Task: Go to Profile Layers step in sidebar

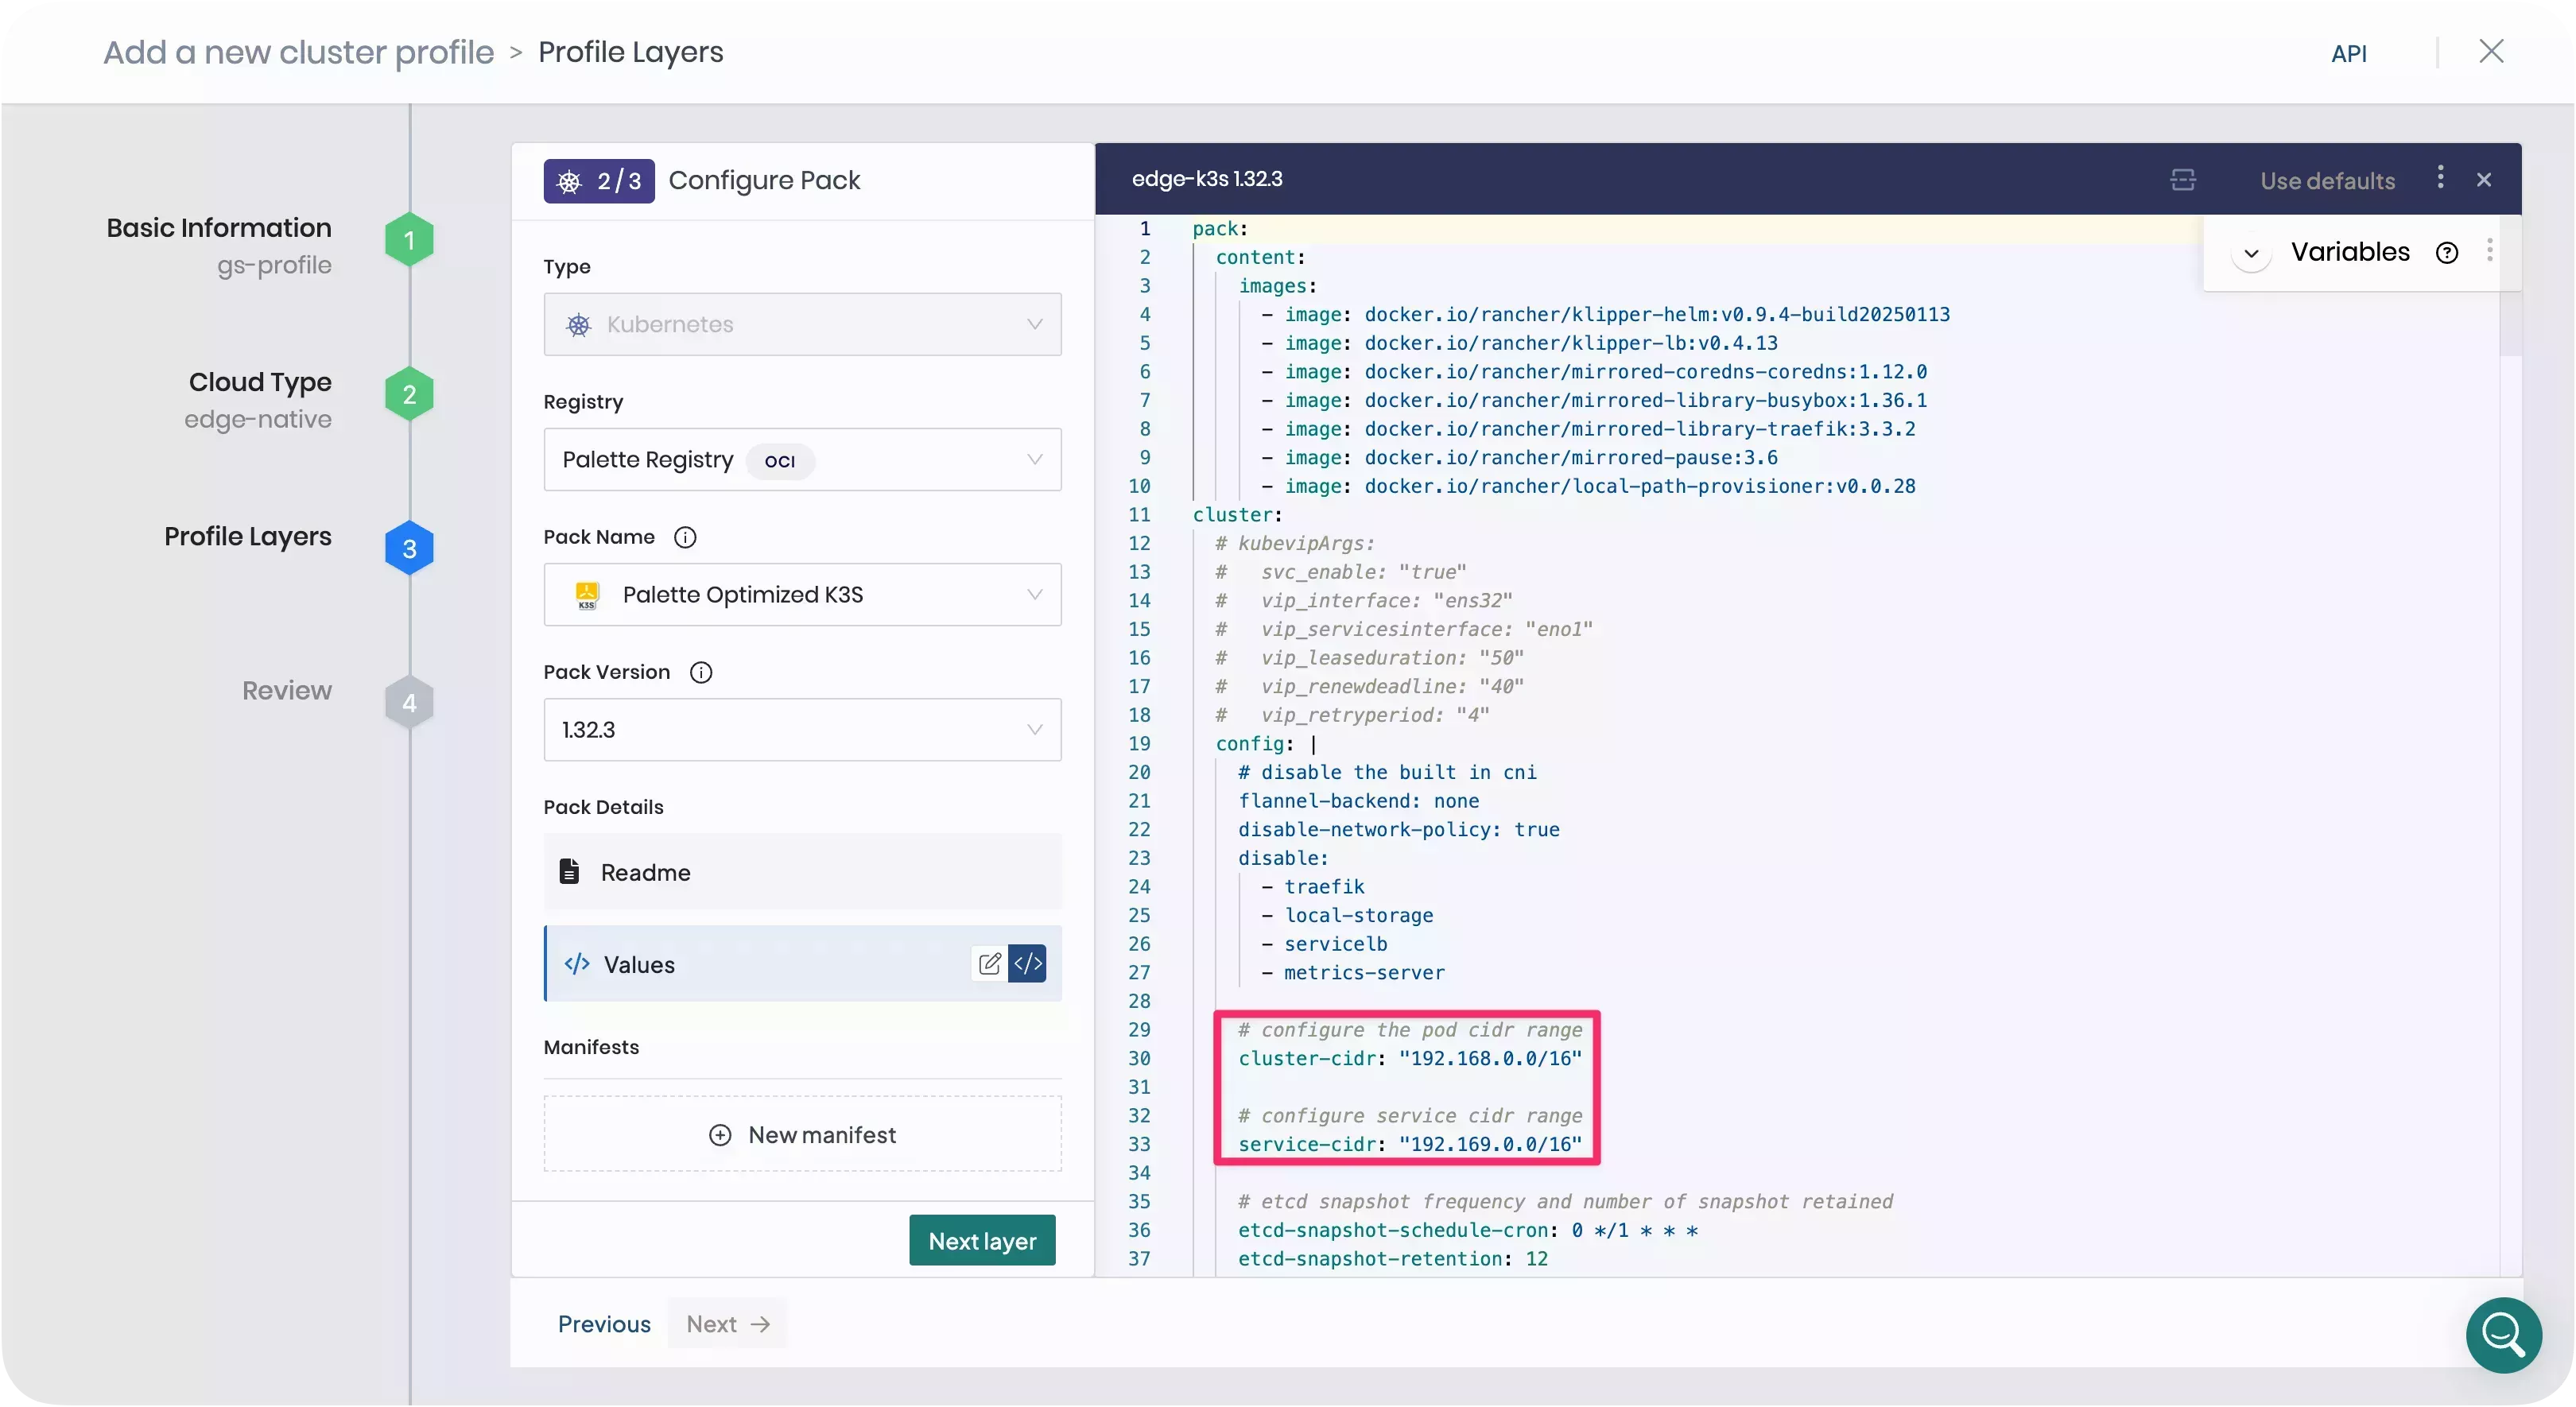Action: click(408, 547)
